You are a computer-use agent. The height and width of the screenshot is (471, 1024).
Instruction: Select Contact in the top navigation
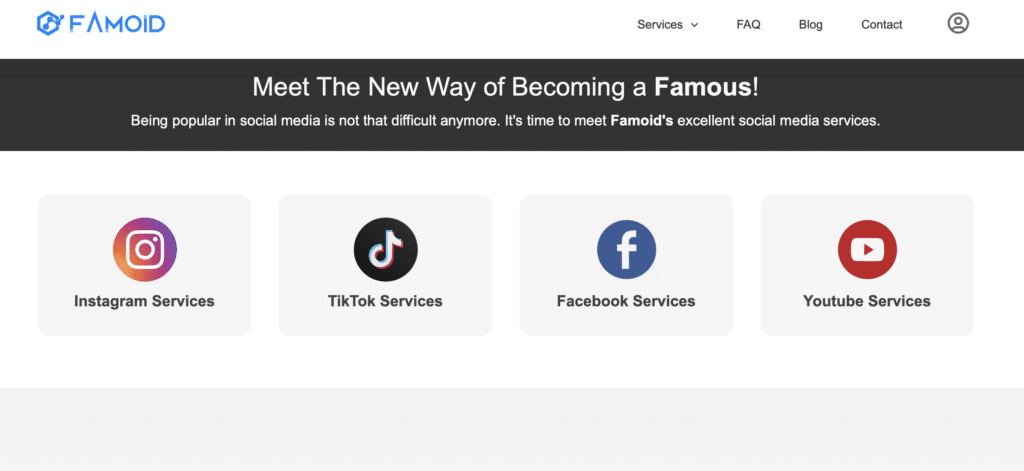point(882,25)
